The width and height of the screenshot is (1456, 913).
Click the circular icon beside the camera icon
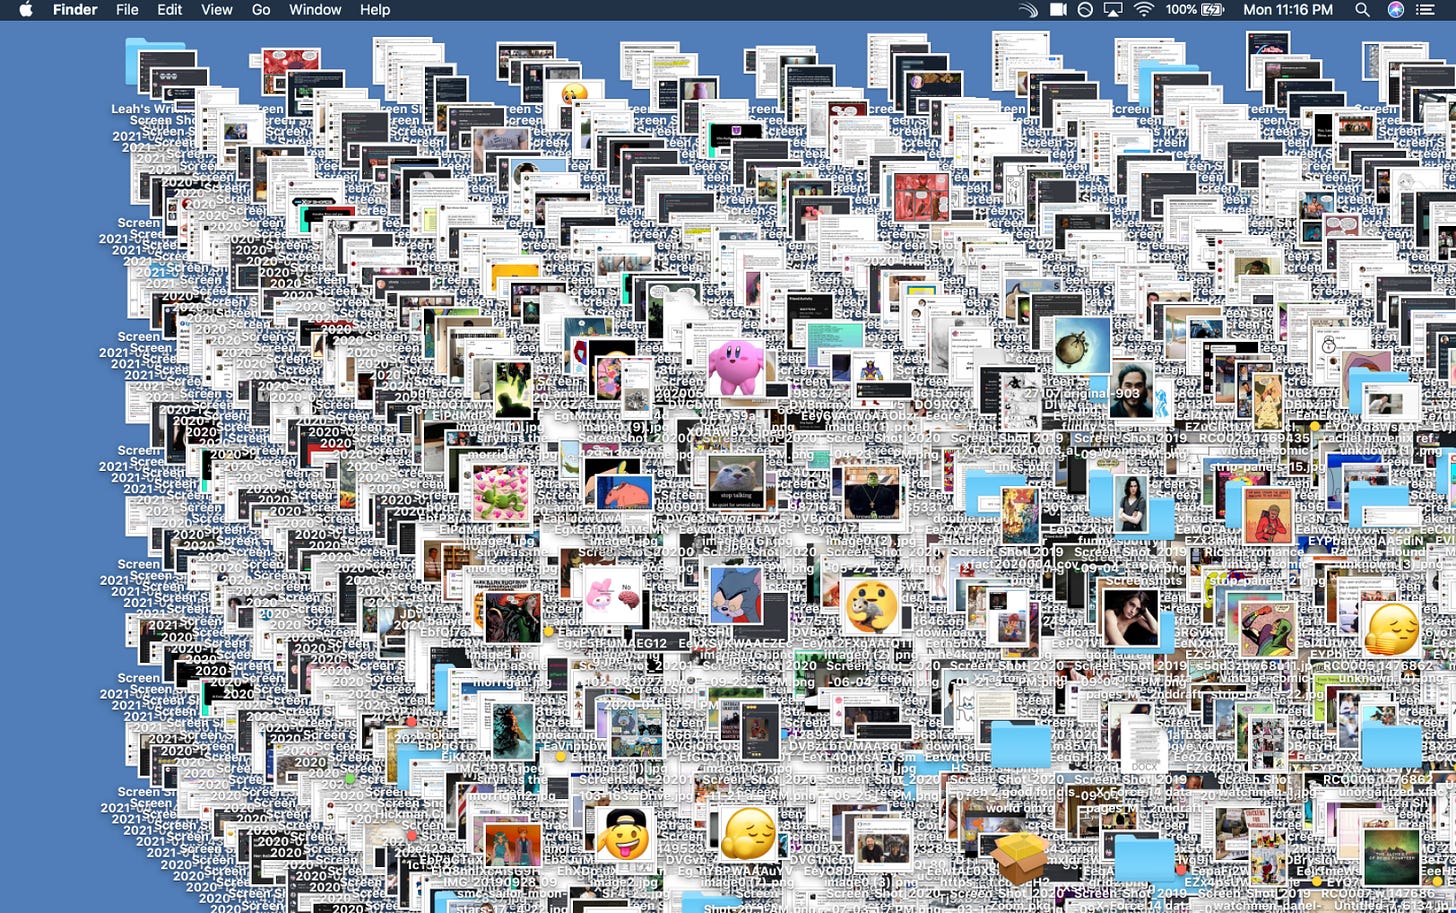coord(1085,10)
